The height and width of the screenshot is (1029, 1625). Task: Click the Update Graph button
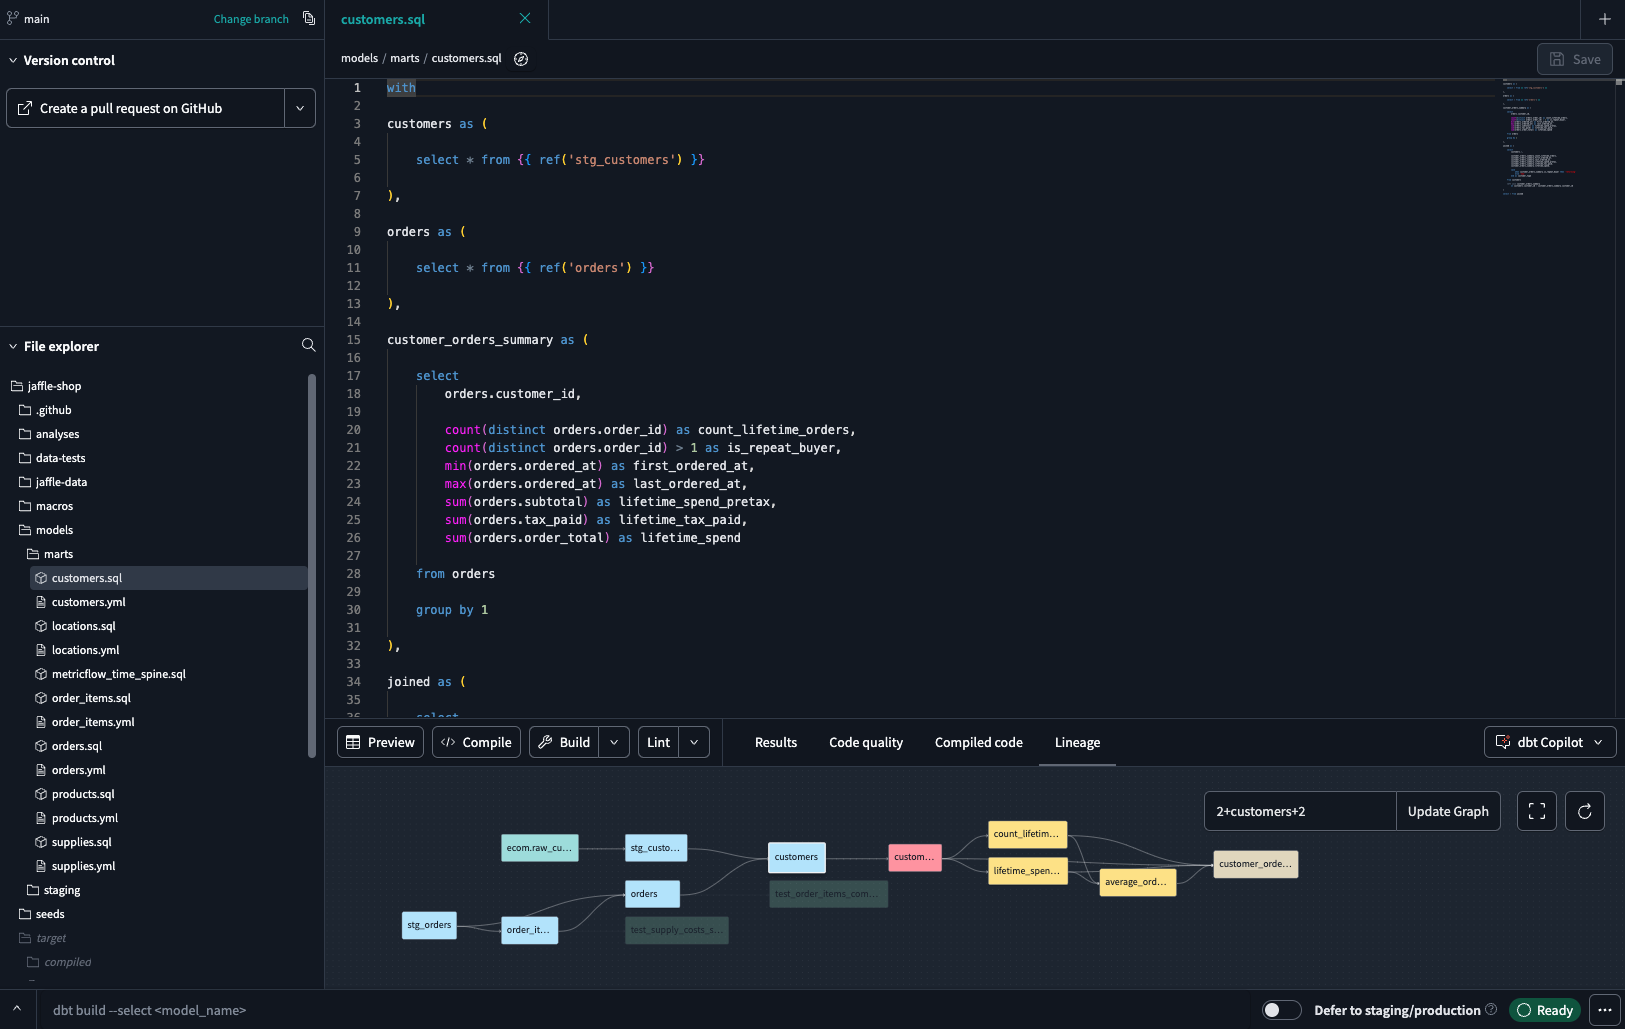[1446, 811]
